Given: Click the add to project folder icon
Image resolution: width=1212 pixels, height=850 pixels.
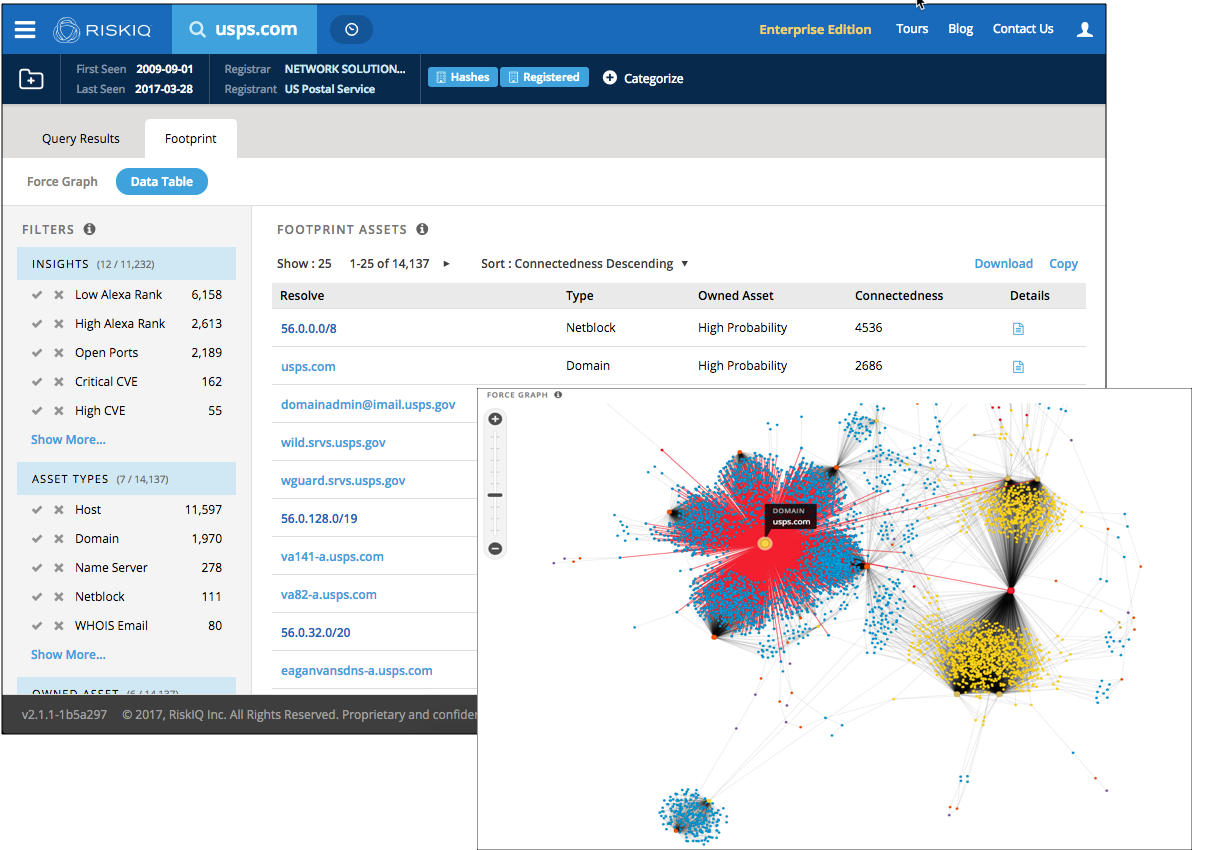Looking at the screenshot, I should (x=32, y=79).
